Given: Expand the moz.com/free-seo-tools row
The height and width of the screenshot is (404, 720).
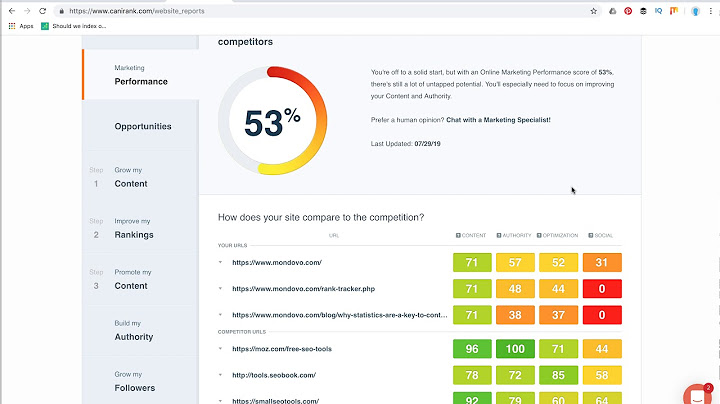Looking at the screenshot, I should coord(220,349).
